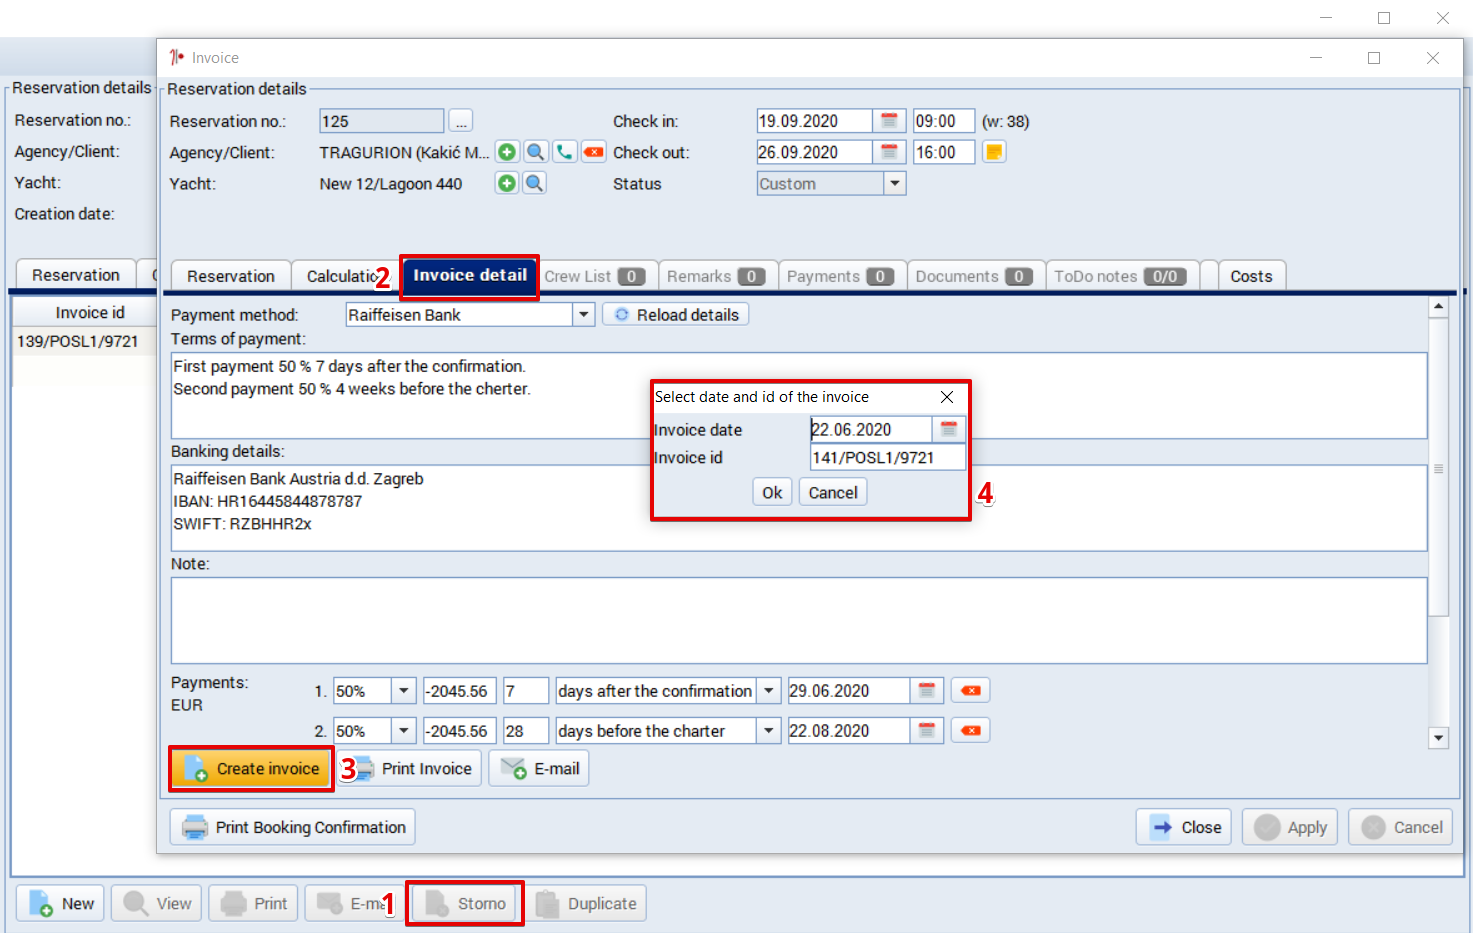Image resolution: width=1473 pixels, height=933 pixels.
Task: Click the Check in time field 09:00
Action: point(944,121)
